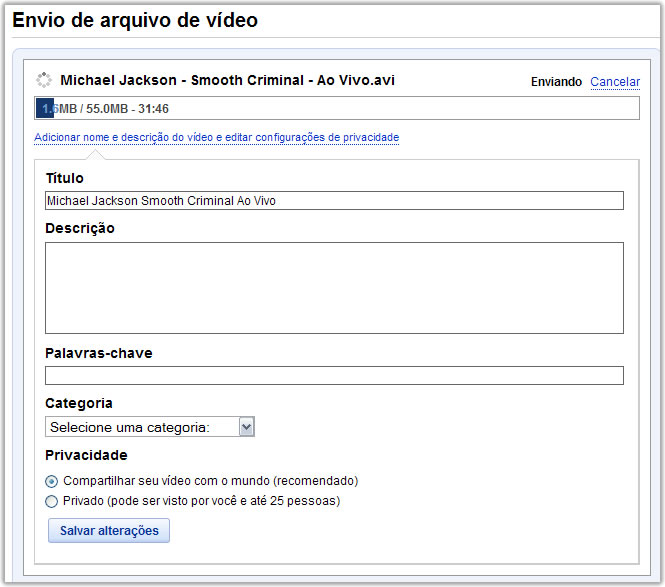Select 'Compartilhar seu vídeo com o mundo' radio button
The image size is (665, 587).
coord(52,481)
